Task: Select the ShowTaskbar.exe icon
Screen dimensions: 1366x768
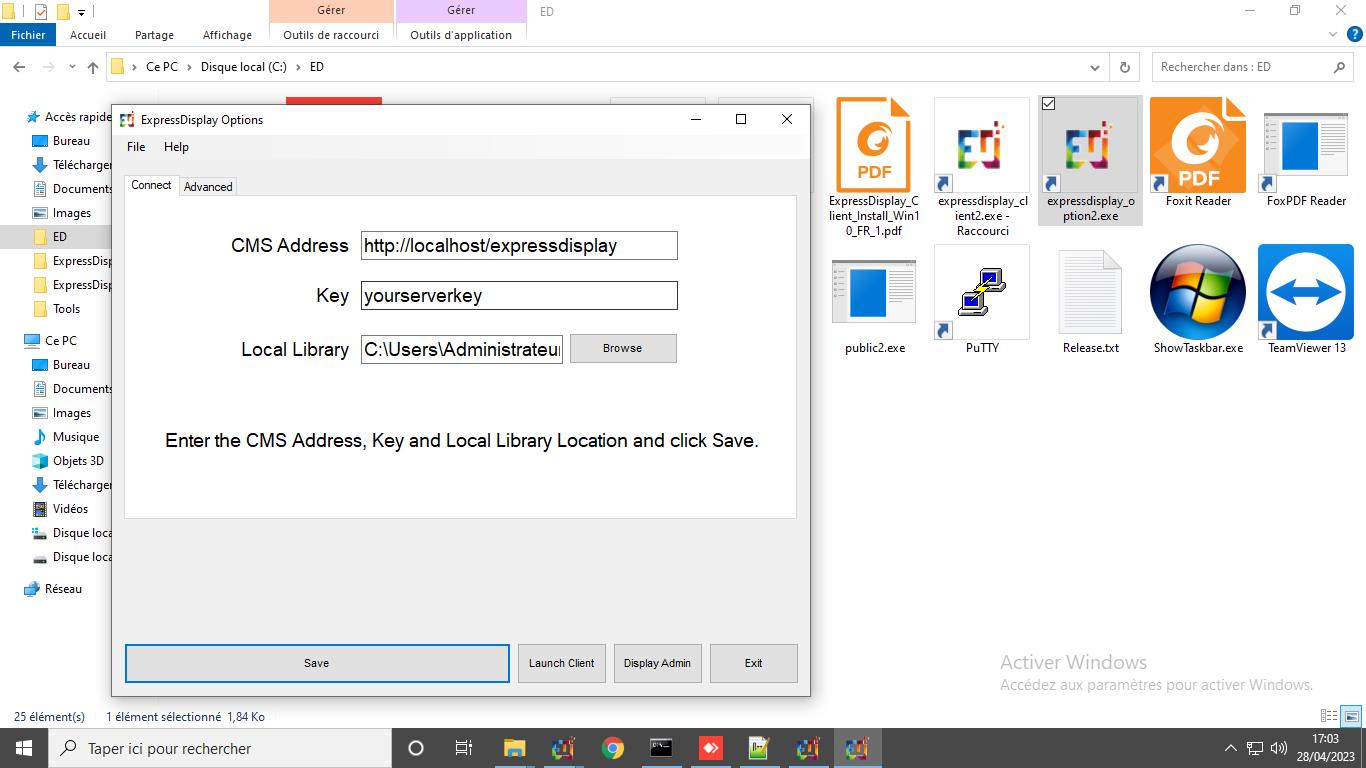Action: (x=1197, y=292)
